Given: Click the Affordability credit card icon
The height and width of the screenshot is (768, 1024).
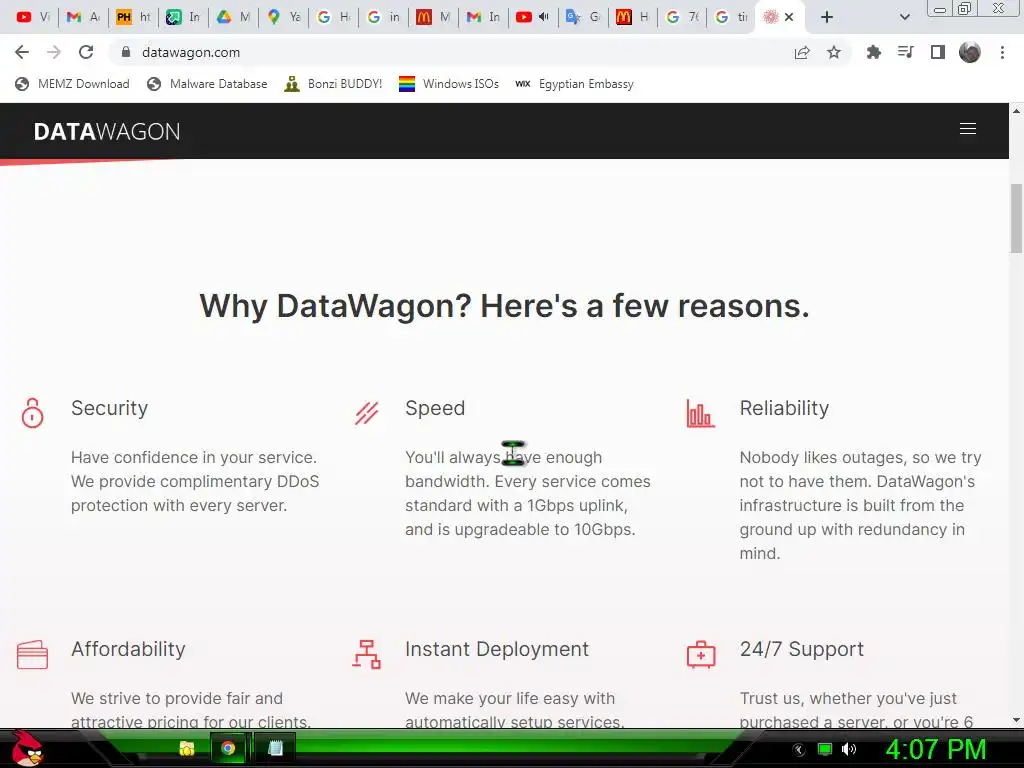Looking at the screenshot, I should pos(33,654).
